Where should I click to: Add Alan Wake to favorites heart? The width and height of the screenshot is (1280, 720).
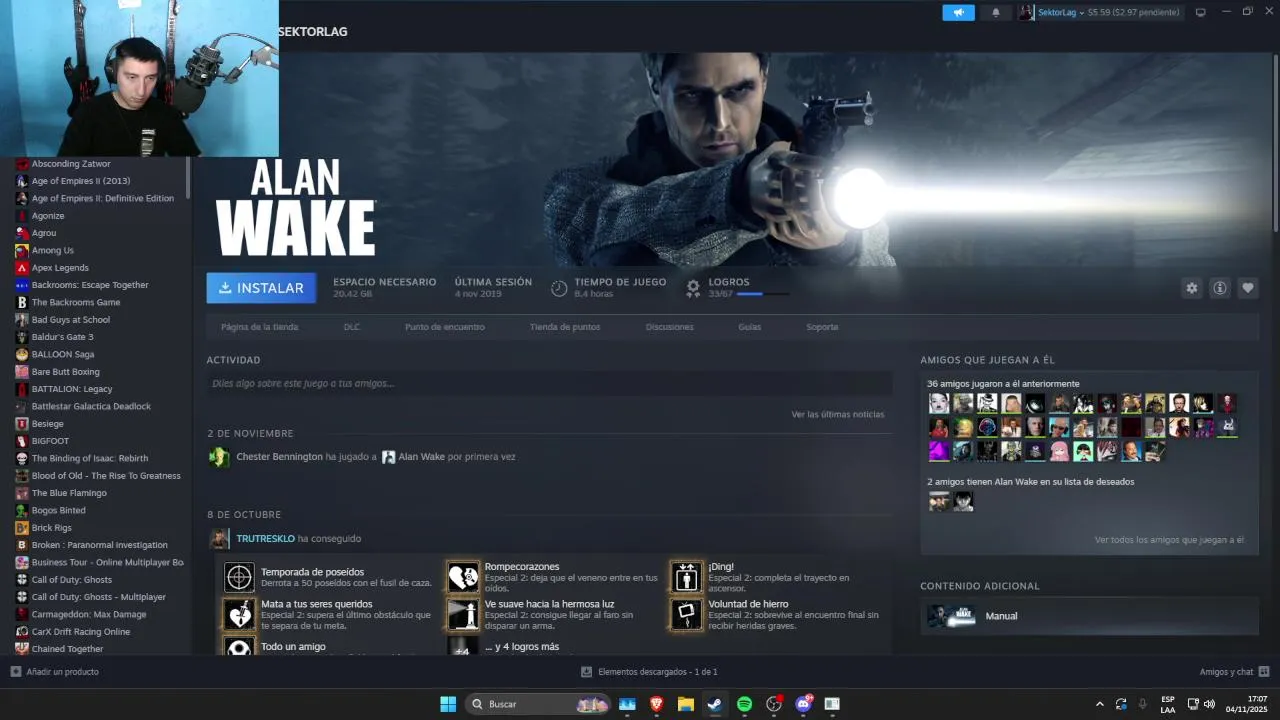(1247, 288)
